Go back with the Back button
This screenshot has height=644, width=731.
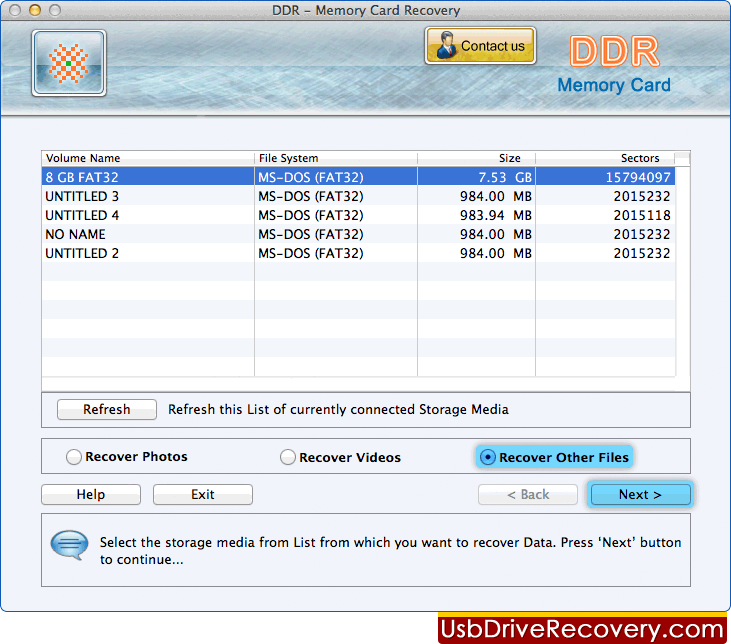[x=528, y=494]
